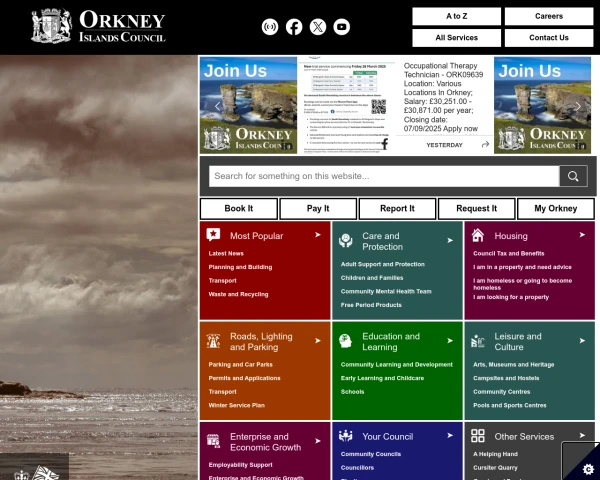Open Council Tax and Benefits link

point(509,253)
